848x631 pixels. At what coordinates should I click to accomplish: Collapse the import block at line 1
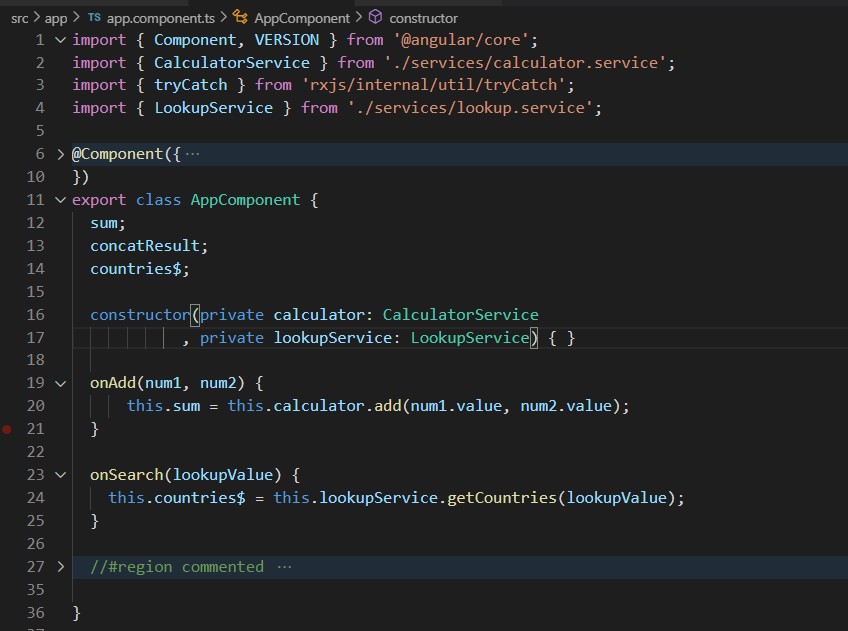[61, 40]
